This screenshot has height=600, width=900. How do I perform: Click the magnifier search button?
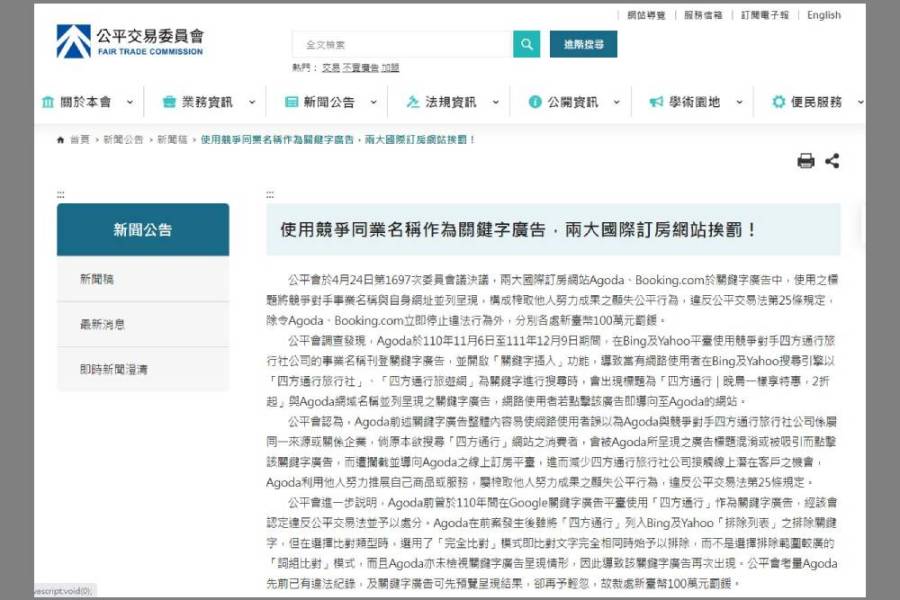tap(526, 44)
